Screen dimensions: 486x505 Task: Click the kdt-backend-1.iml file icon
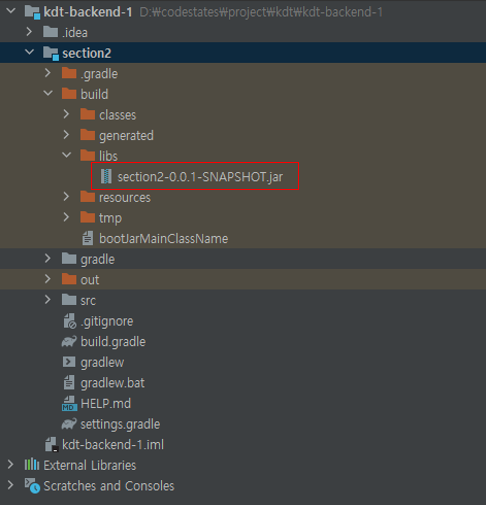click(52, 445)
